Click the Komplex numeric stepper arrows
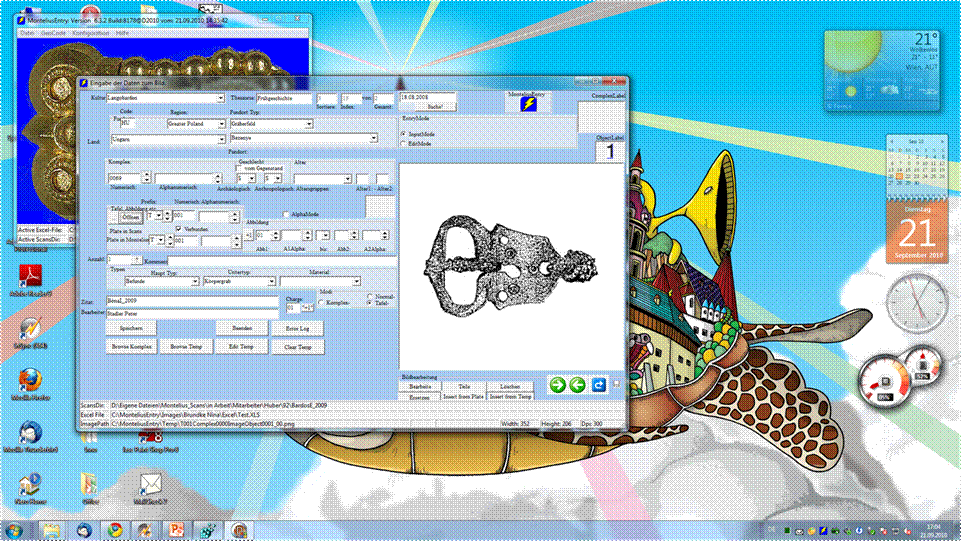Image resolution: width=961 pixels, height=541 pixels. point(146,178)
